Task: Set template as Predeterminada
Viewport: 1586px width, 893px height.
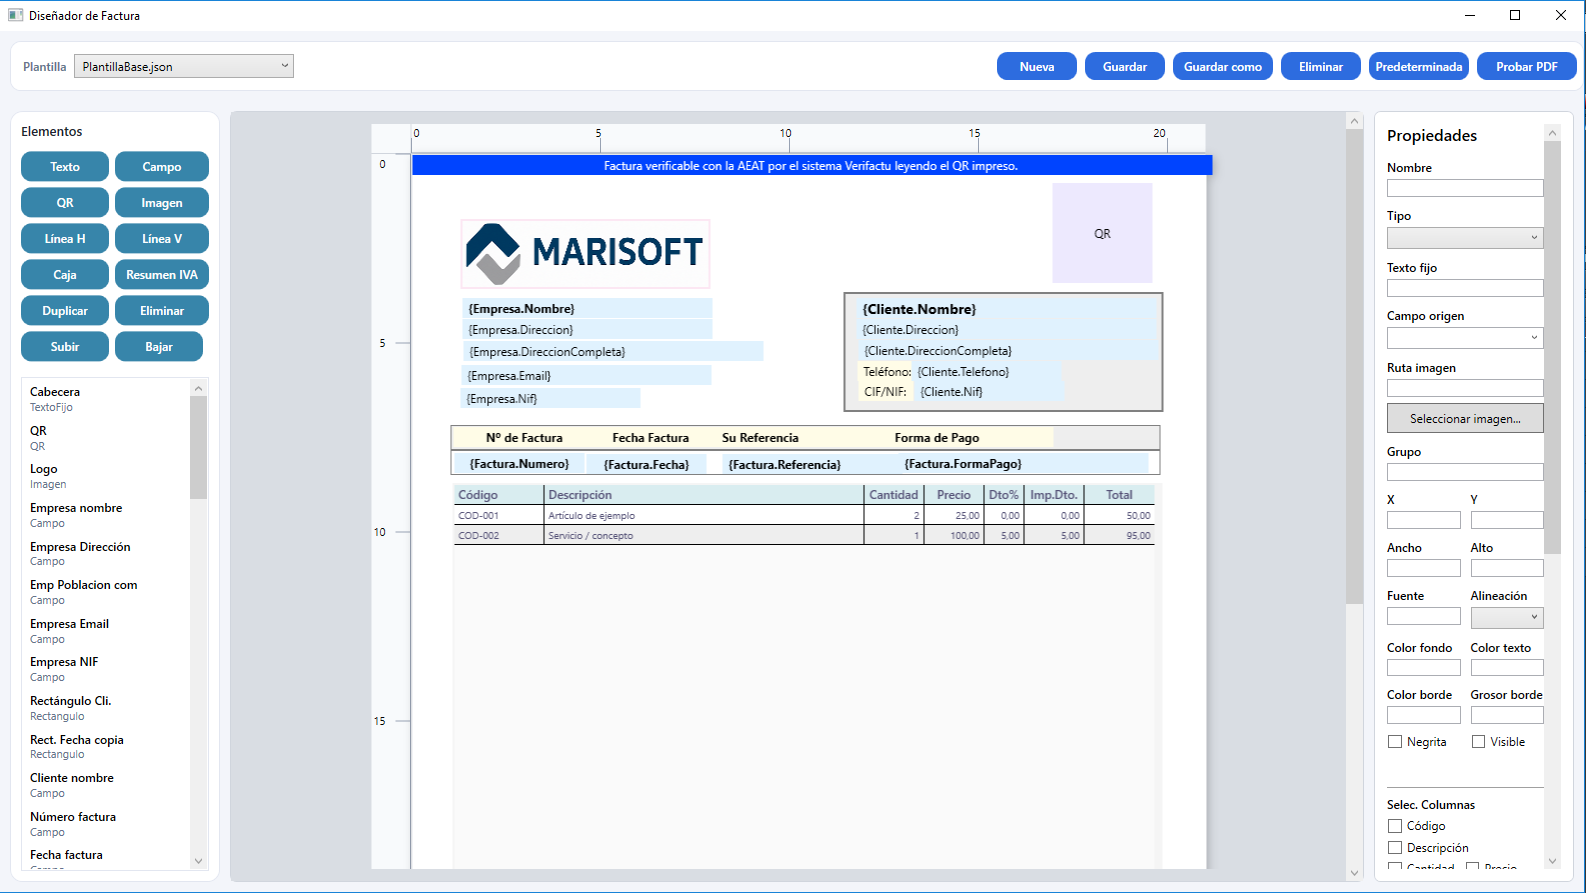Action: click(x=1418, y=67)
